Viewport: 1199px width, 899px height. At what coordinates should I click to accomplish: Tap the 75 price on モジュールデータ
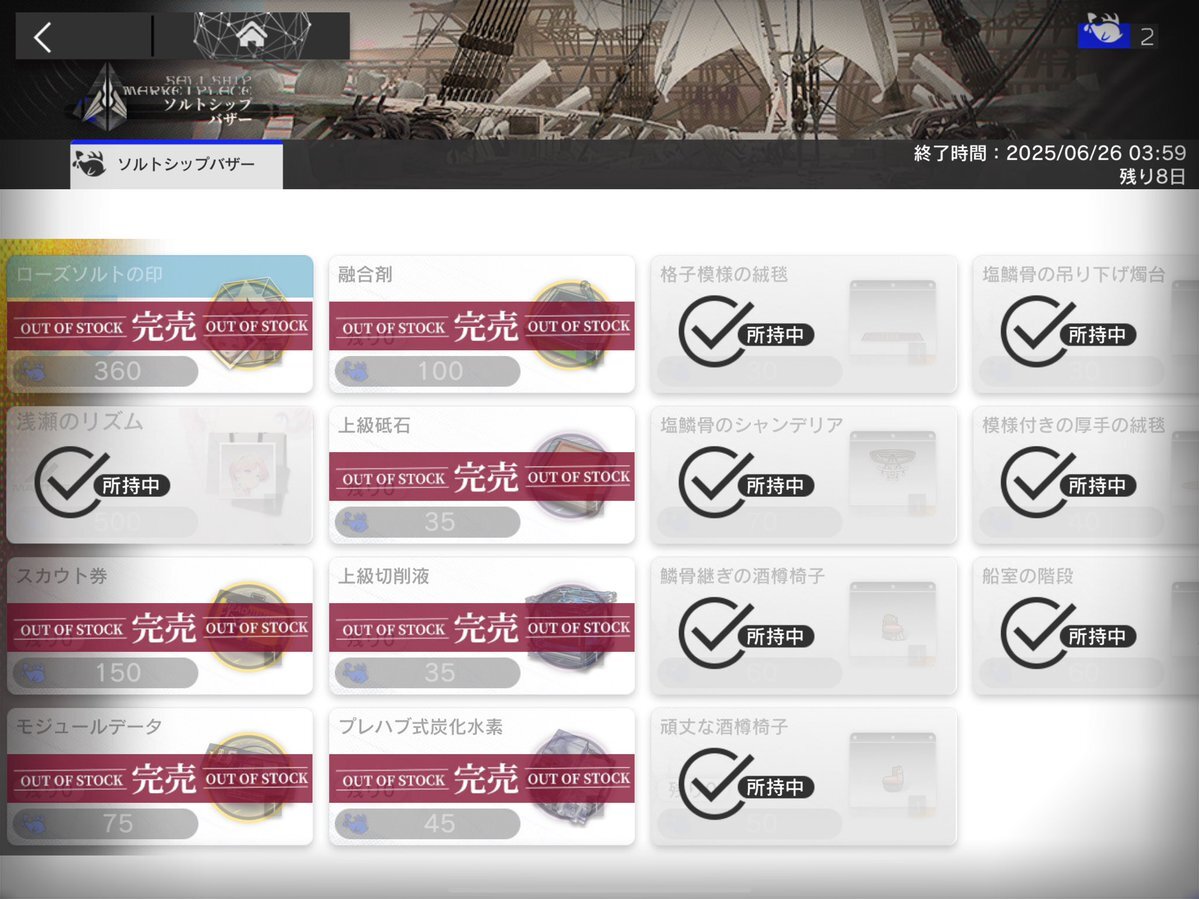pyautogui.click(x=106, y=823)
